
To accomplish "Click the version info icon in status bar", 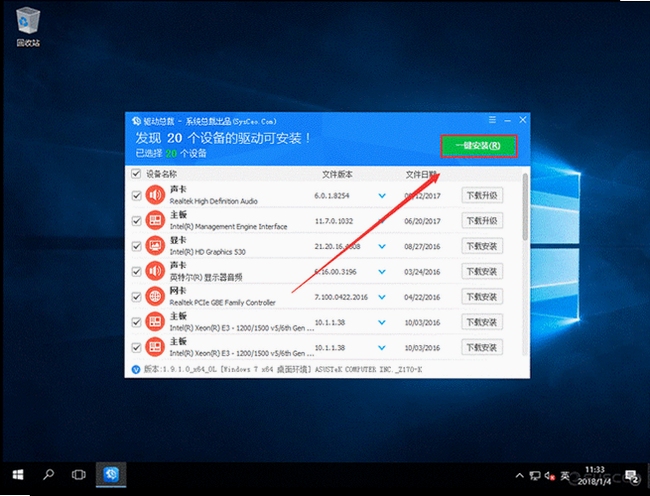I will click(x=136, y=369).
